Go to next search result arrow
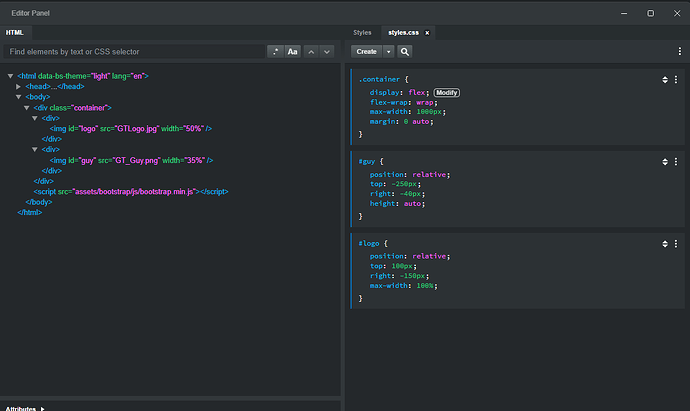 pos(327,51)
